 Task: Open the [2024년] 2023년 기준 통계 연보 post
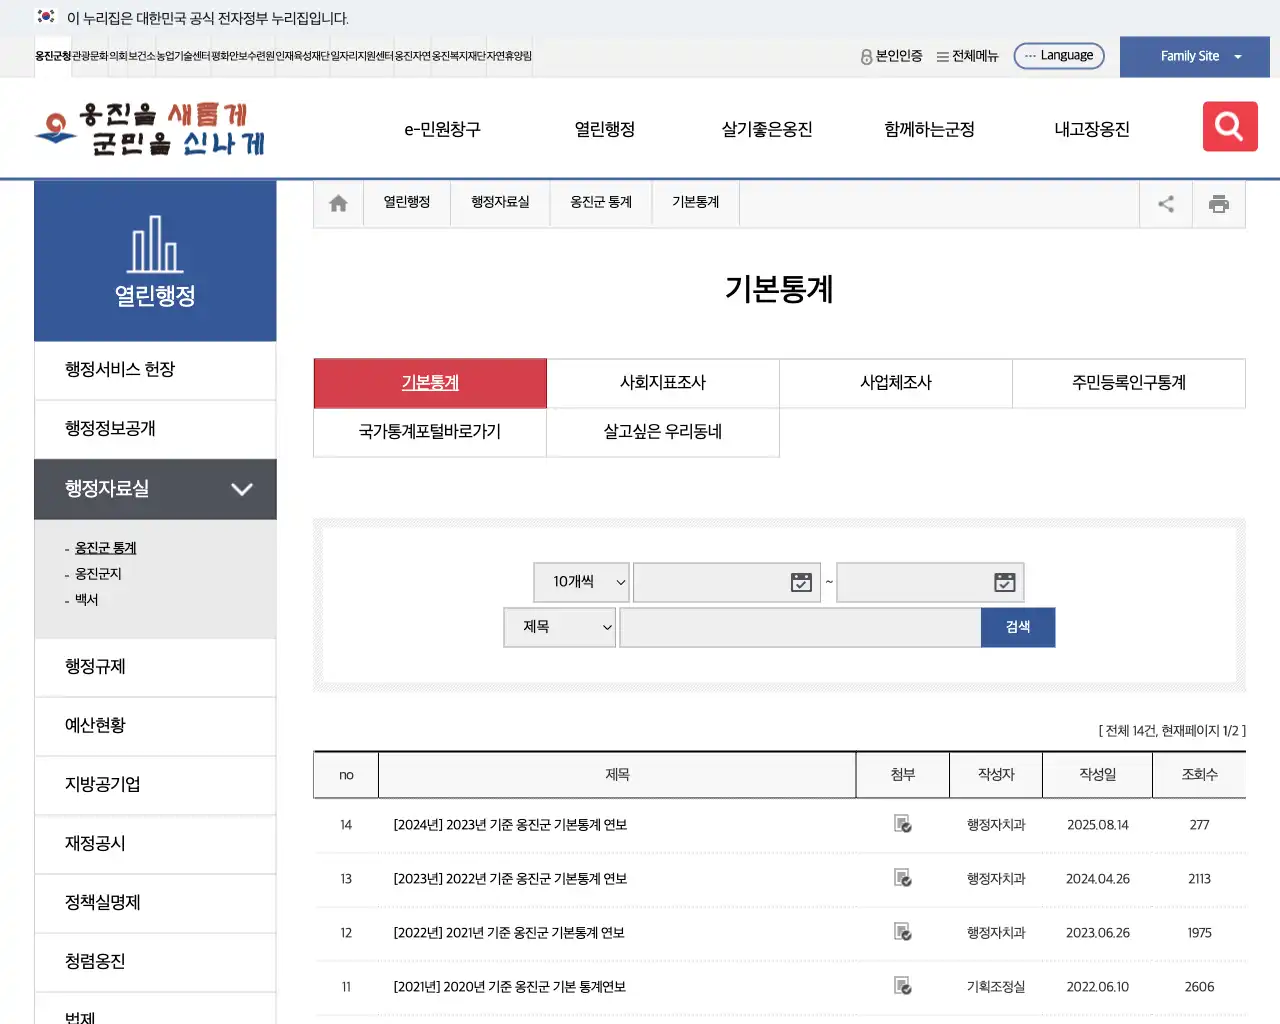(511, 824)
